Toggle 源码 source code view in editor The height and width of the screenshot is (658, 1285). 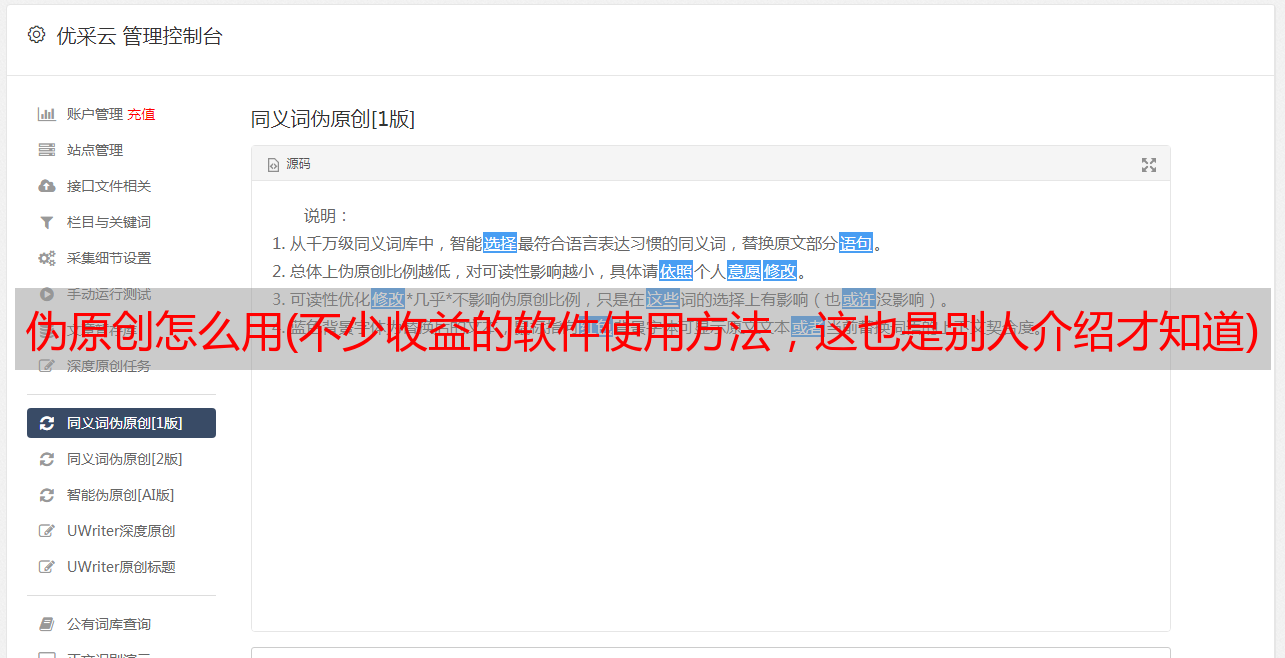289,164
